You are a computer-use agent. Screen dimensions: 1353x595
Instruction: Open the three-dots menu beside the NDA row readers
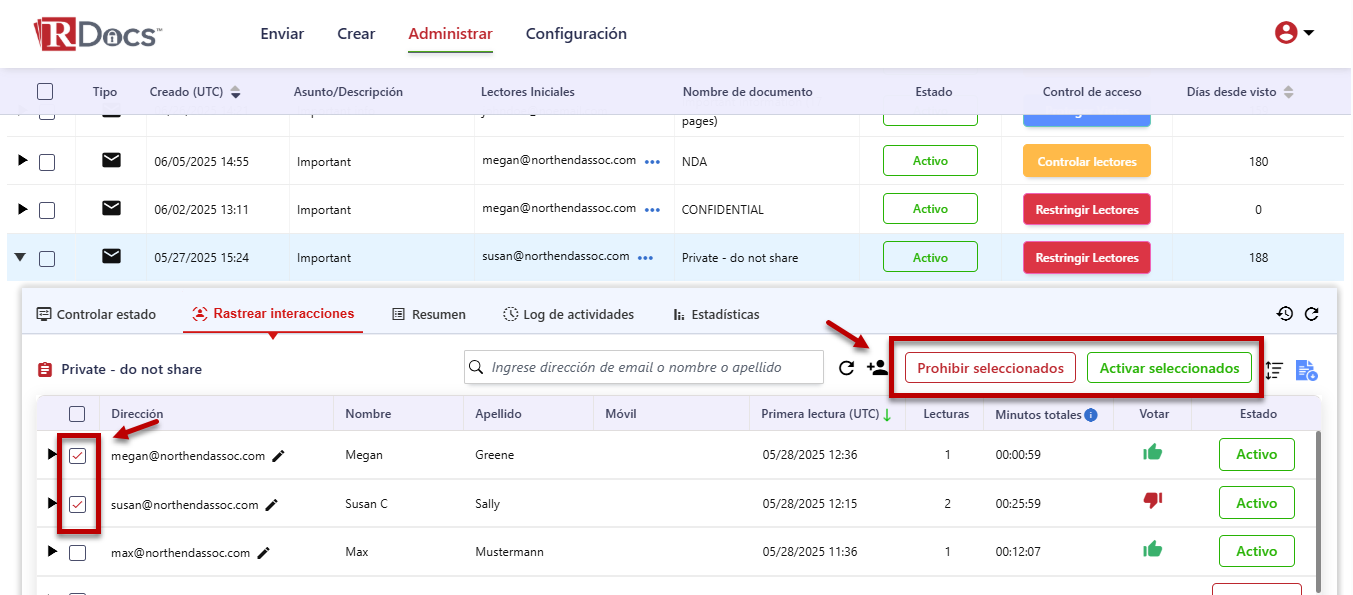pos(653,162)
